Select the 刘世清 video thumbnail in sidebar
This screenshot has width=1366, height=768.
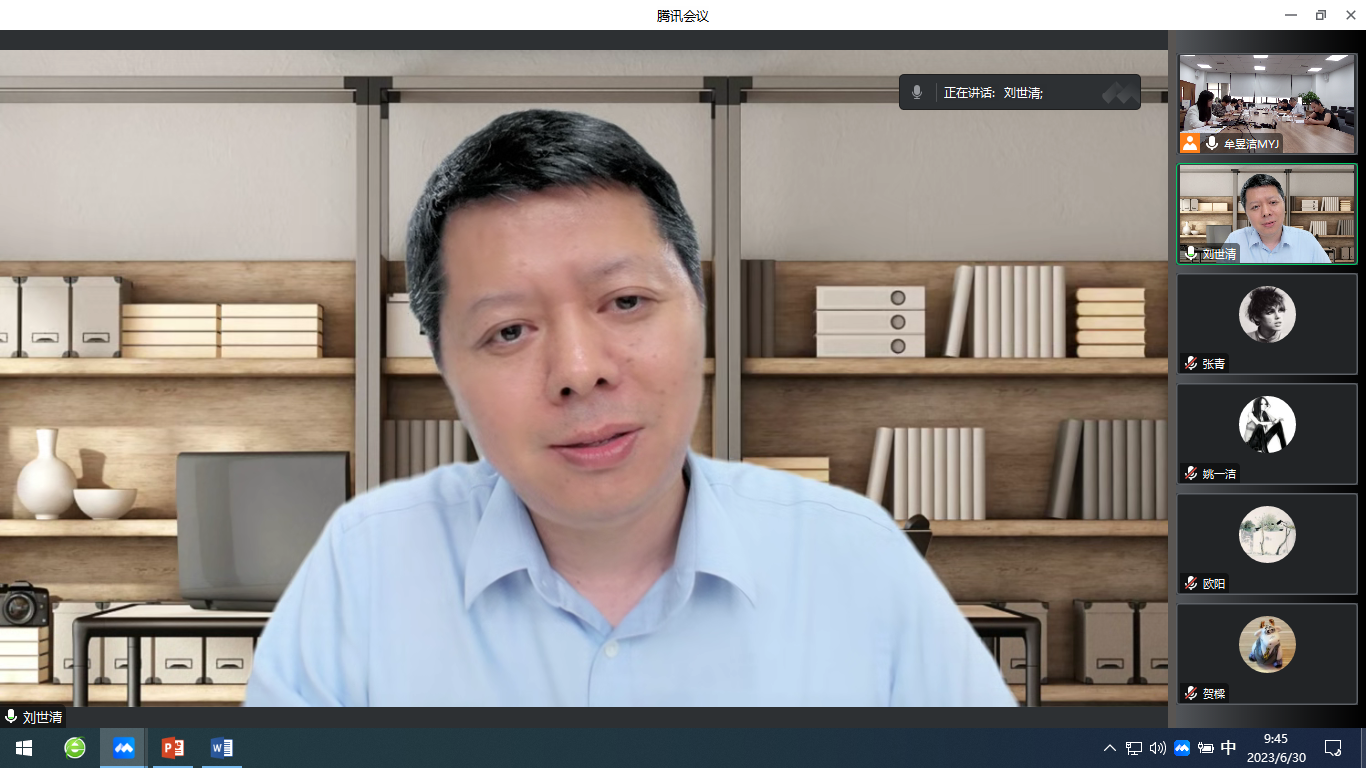click(x=1267, y=214)
